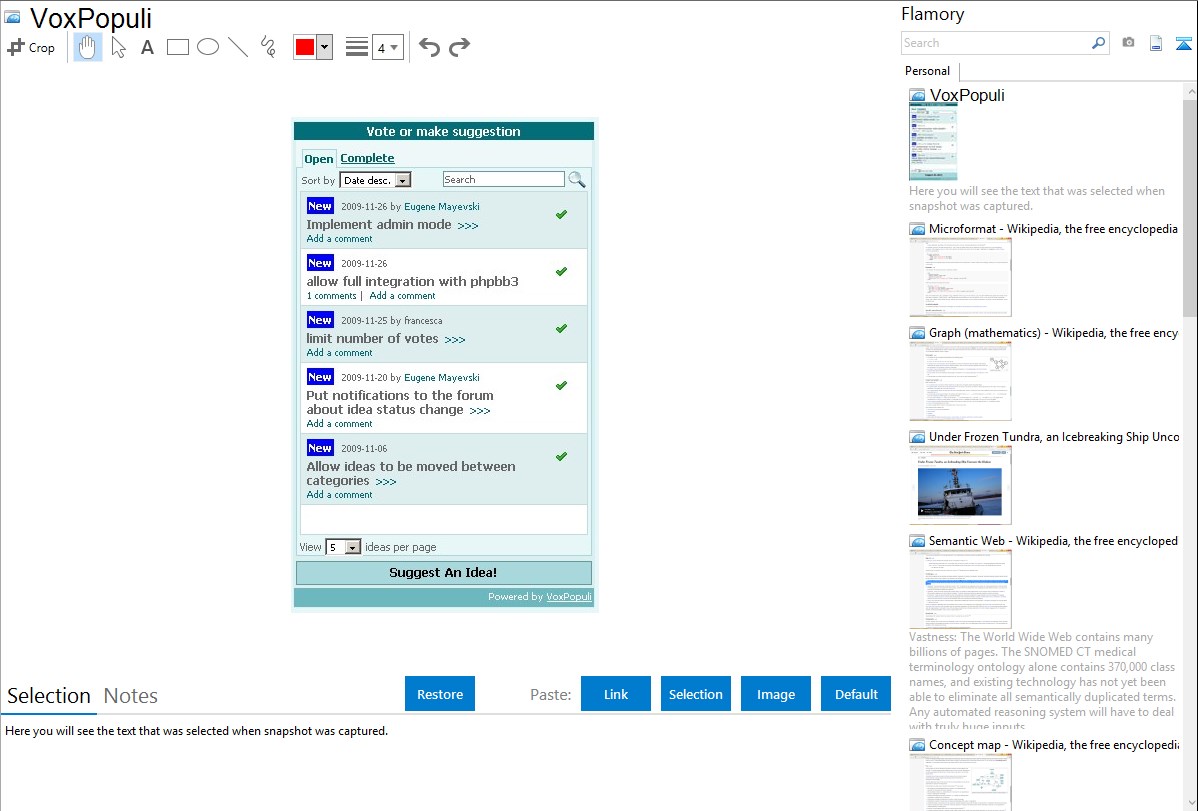The height and width of the screenshot is (811, 1198).
Task: Click green checkmark for limit number of votes
Action: [x=562, y=329]
